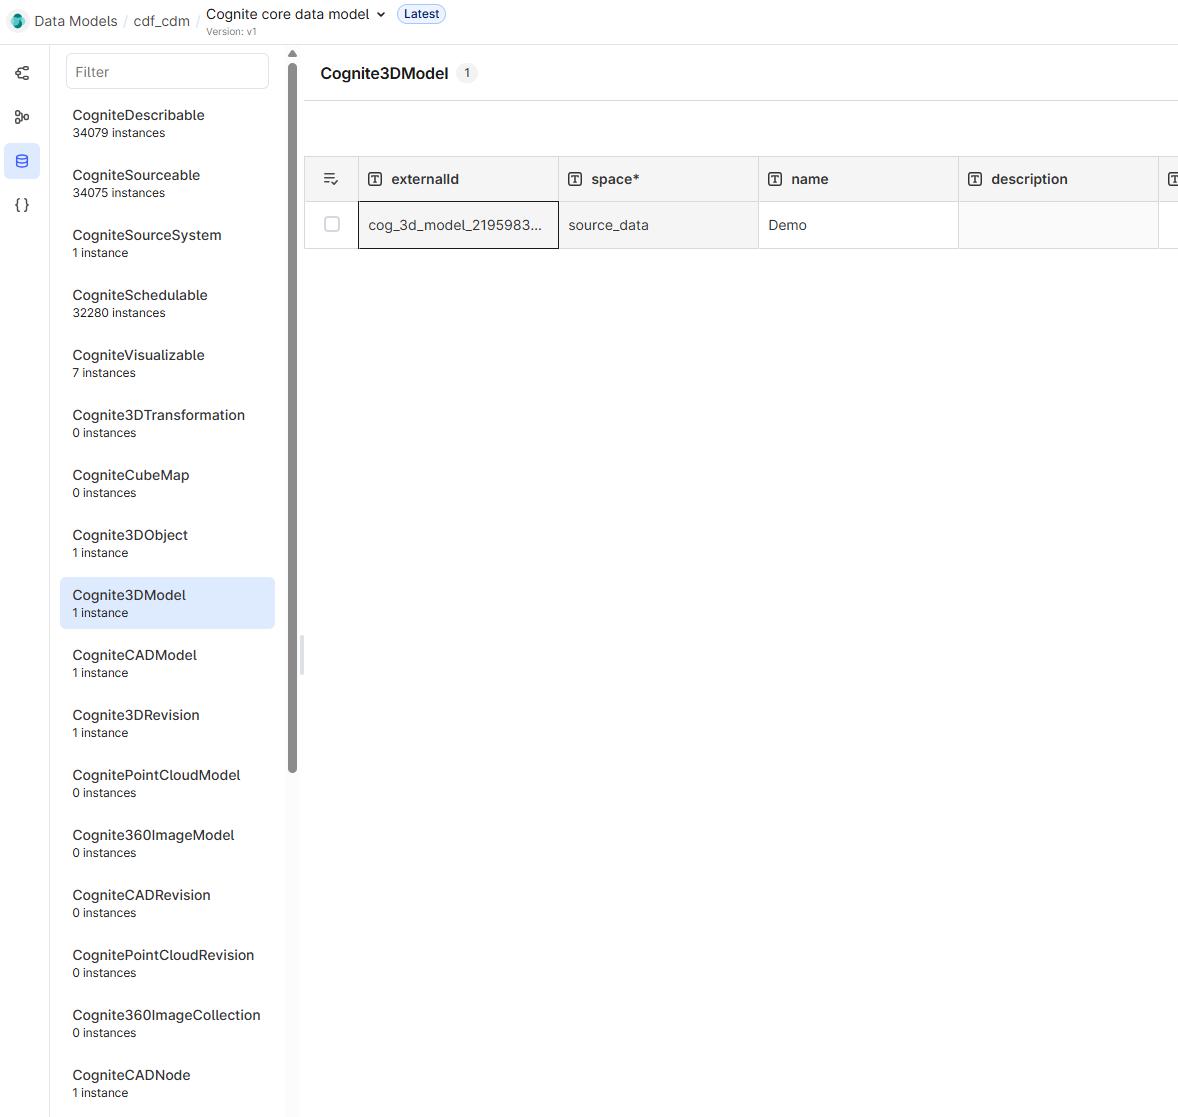Click the Cognite logo icon
Screen dimensions: 1178x1117
click(x=18, y=21)
